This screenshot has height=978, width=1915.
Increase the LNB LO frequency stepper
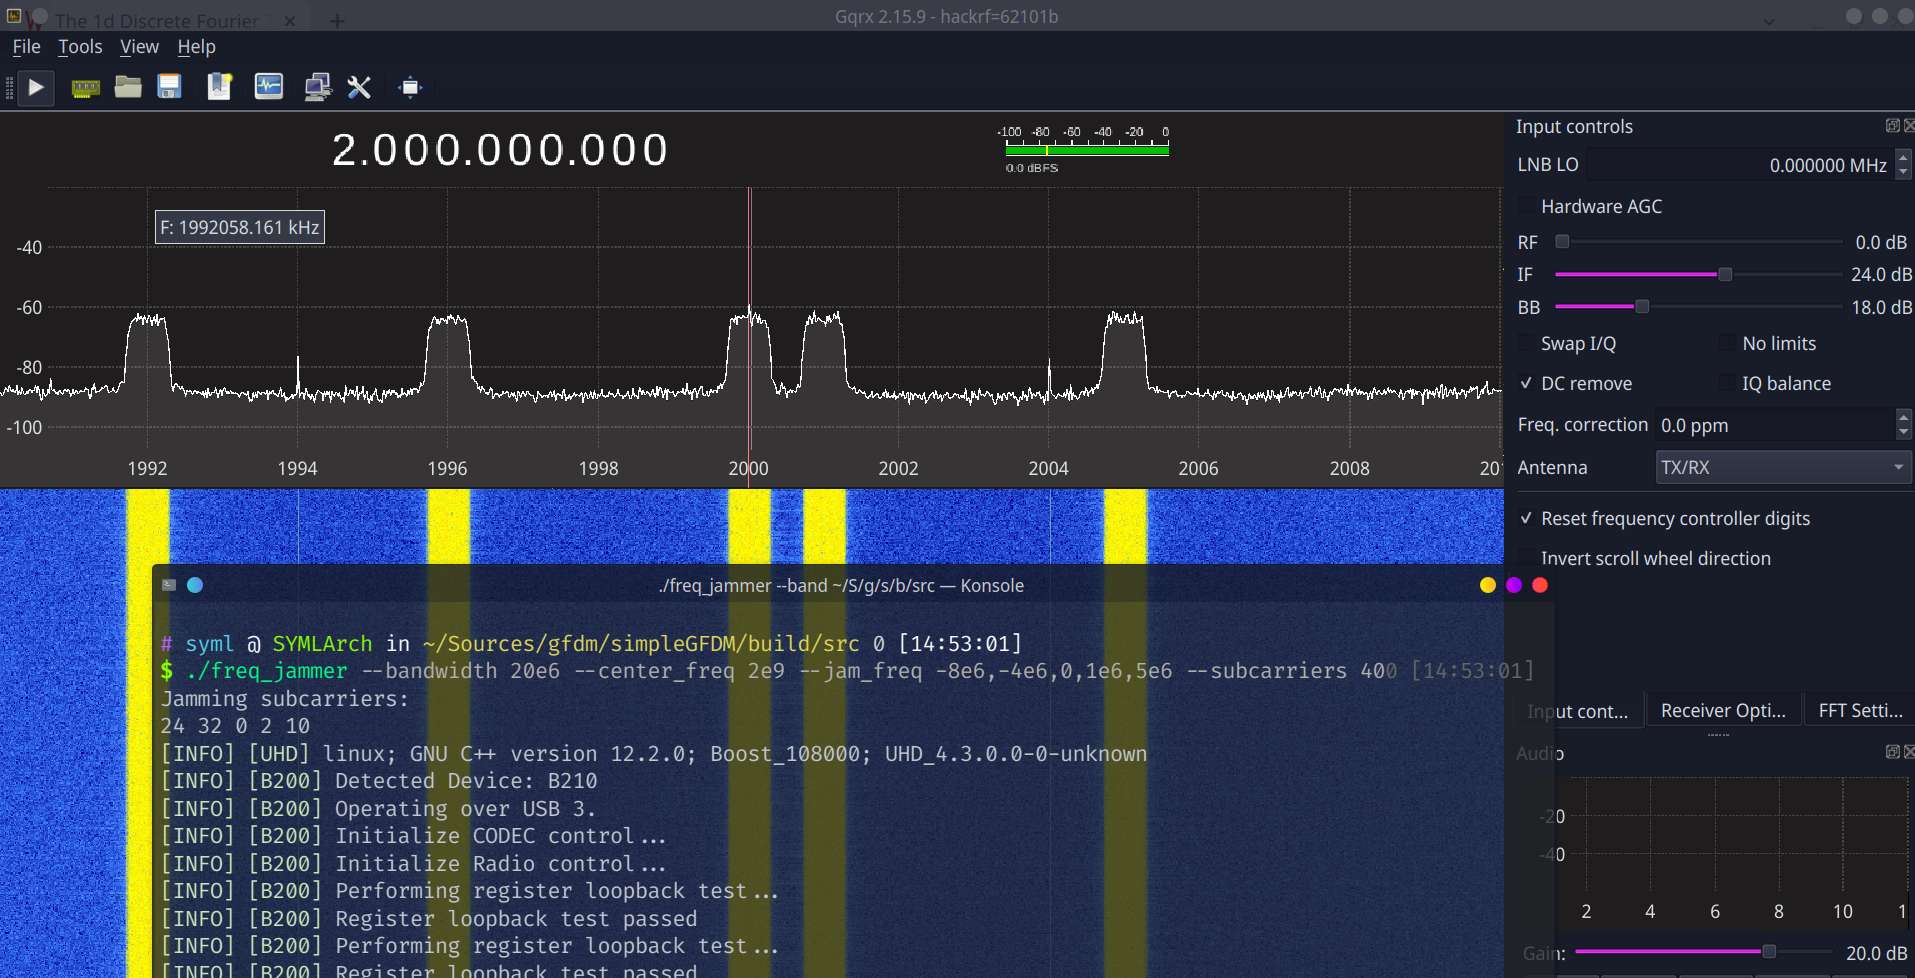(x=1903, y=157)
